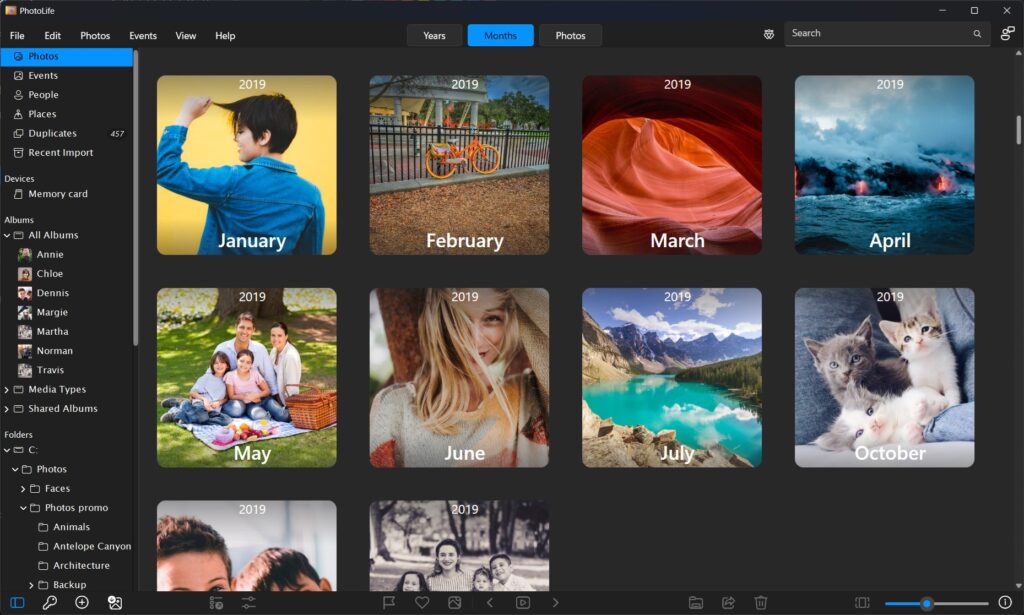Expand the Media Types group
This screenshot has height=615, width=1024.
pyautogui.click(x=7, y=390)
